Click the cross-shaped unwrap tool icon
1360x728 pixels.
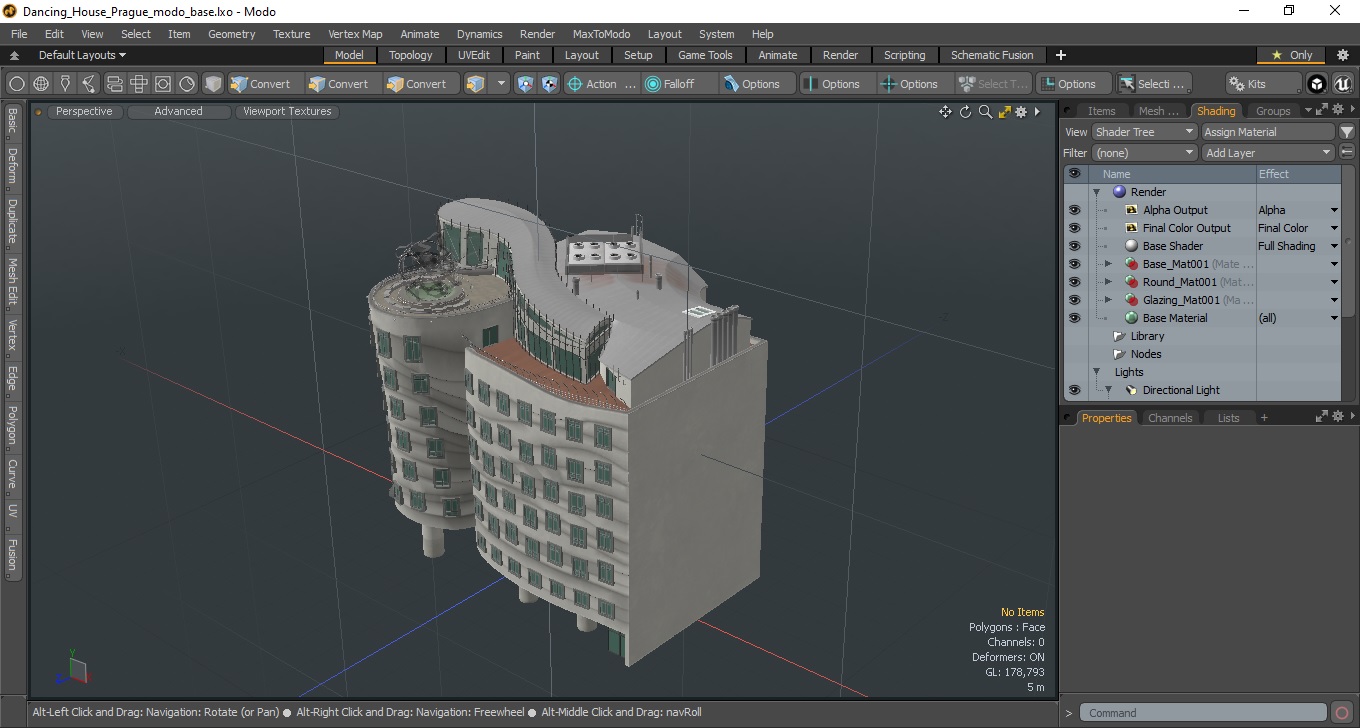(139, 84)
